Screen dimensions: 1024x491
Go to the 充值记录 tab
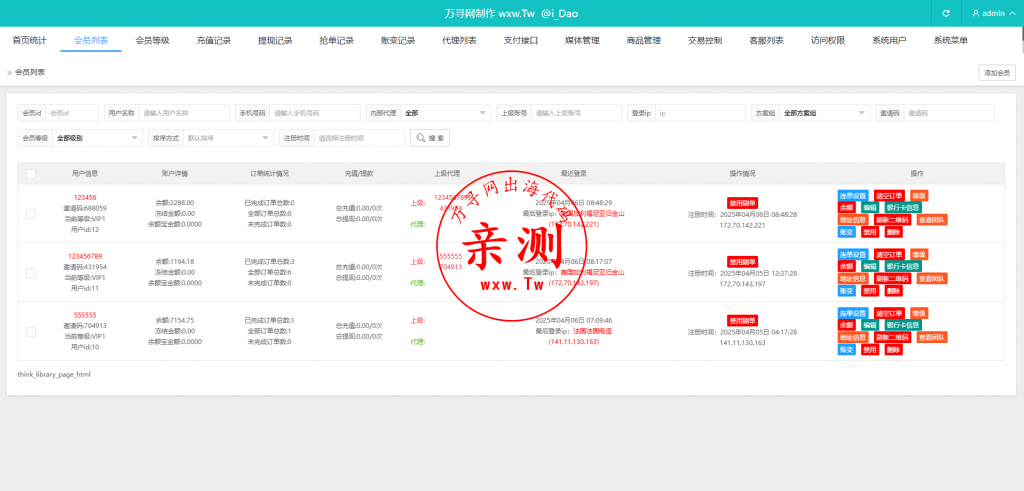[214, 40]
